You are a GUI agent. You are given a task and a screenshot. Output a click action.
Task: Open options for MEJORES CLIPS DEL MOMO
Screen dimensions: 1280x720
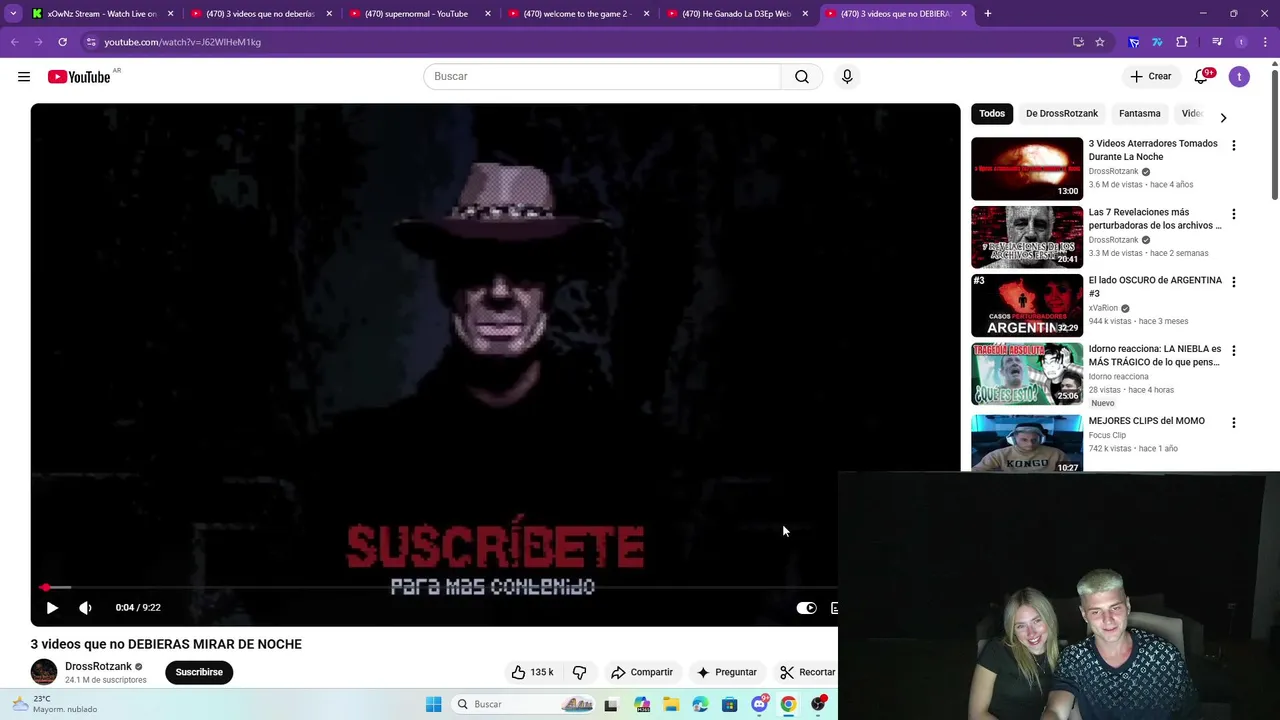1234,423
